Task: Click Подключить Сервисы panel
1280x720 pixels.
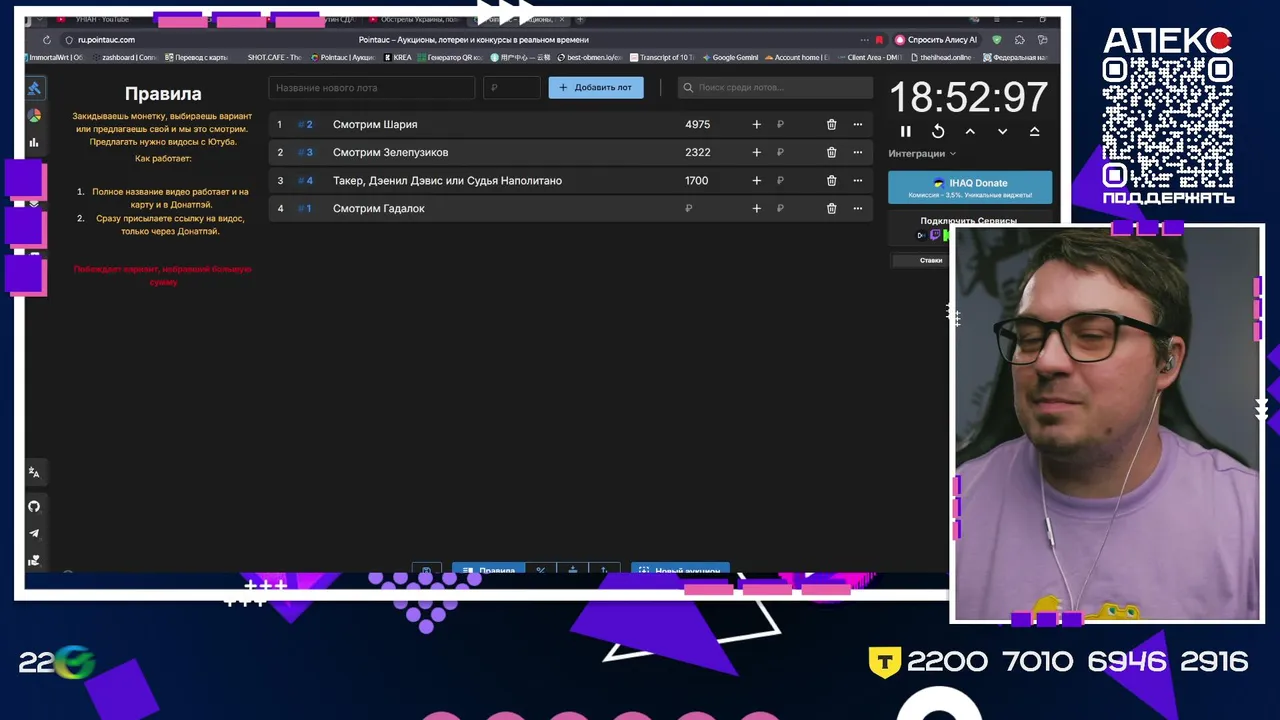Action: coord(970,226)
